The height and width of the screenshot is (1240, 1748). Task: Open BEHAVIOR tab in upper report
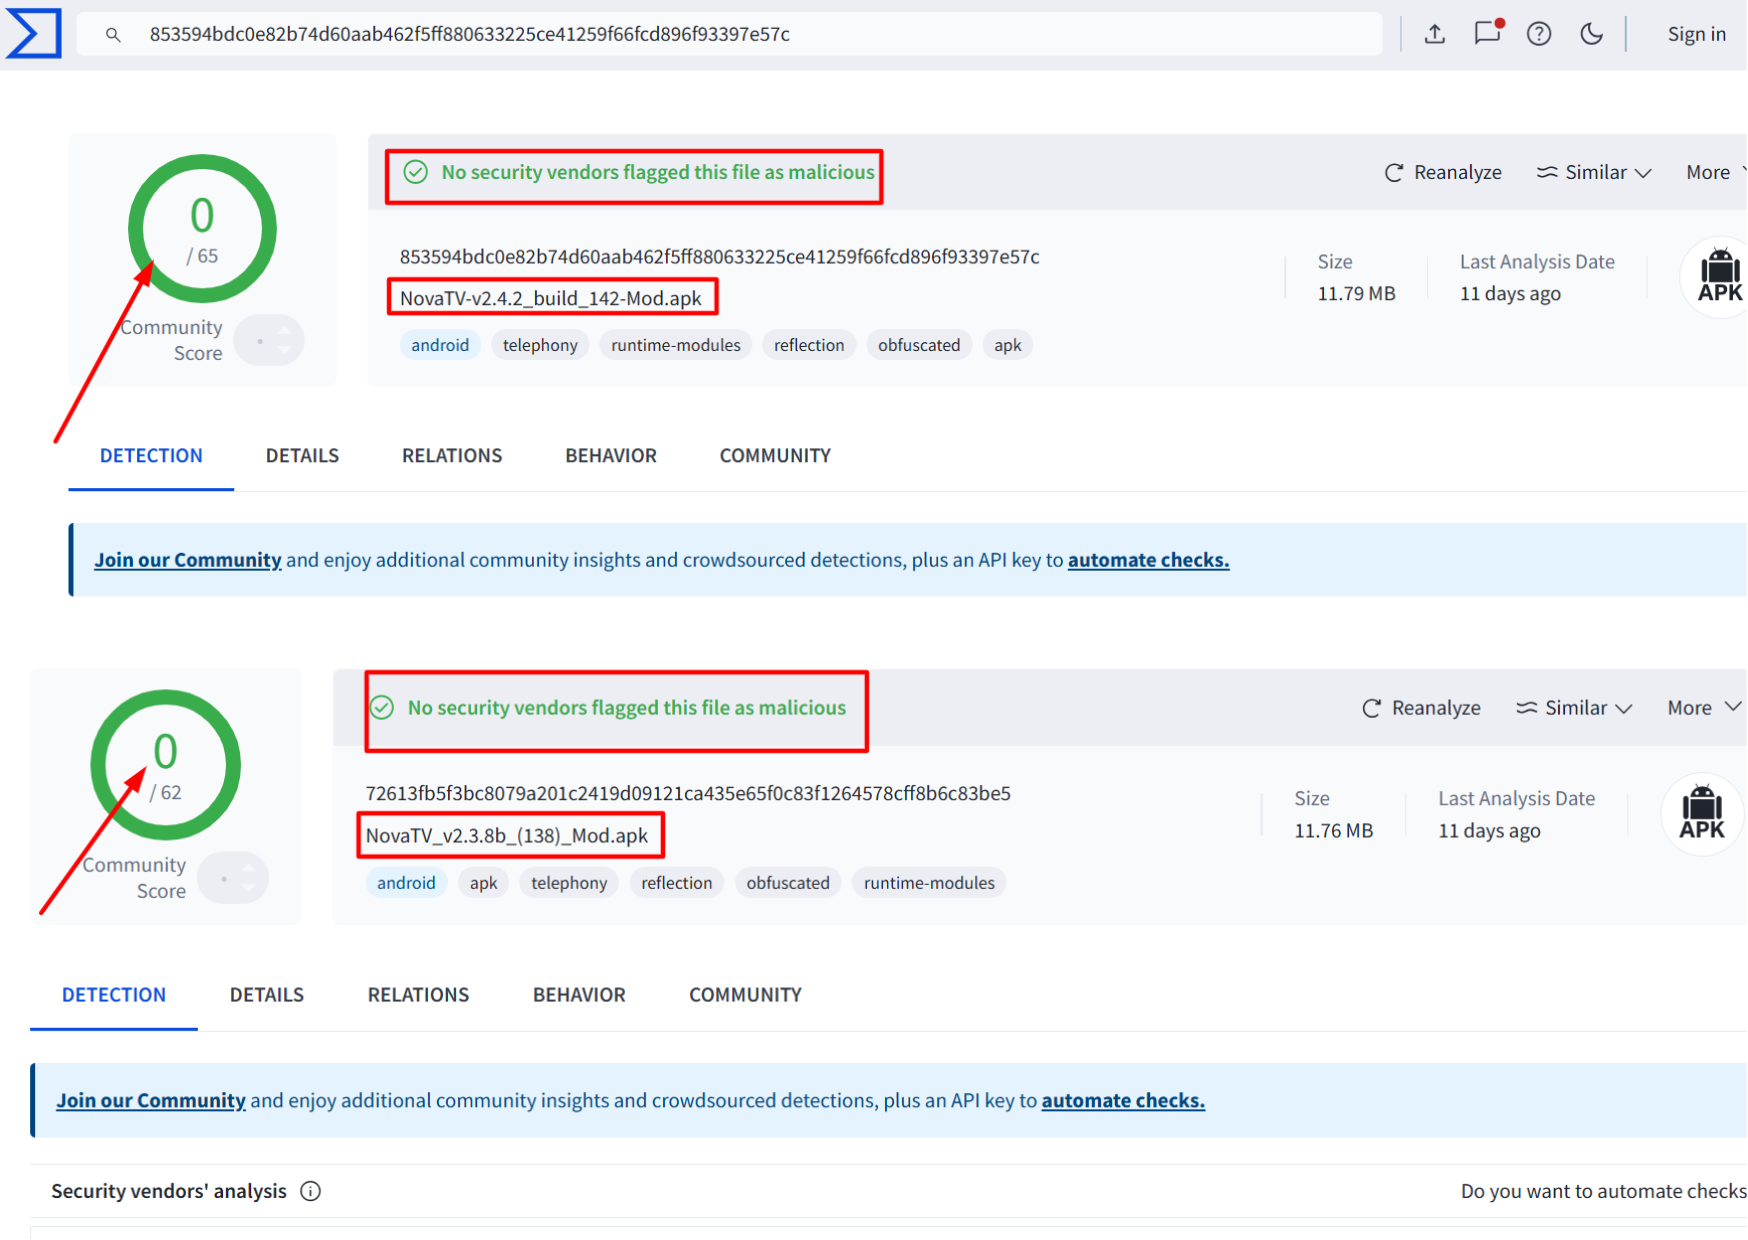pos(611,456)
